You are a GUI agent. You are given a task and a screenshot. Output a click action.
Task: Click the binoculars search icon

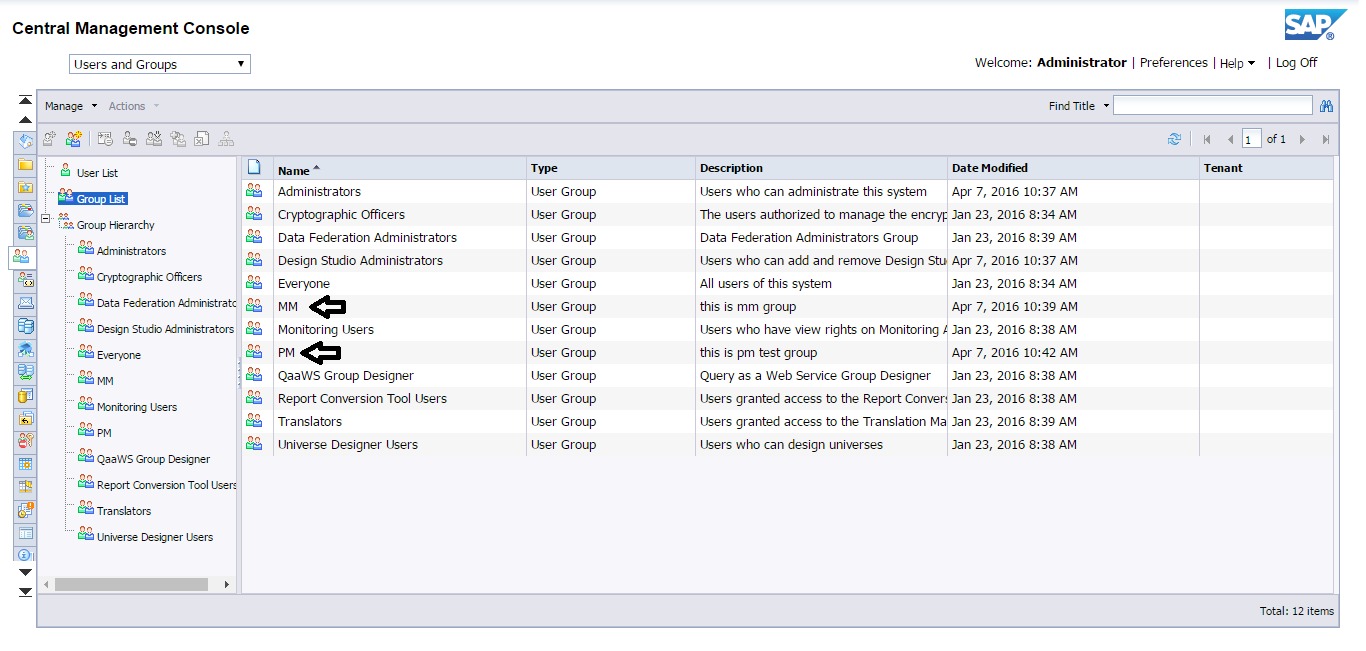pyautogui.click(x=1327, y=106)
